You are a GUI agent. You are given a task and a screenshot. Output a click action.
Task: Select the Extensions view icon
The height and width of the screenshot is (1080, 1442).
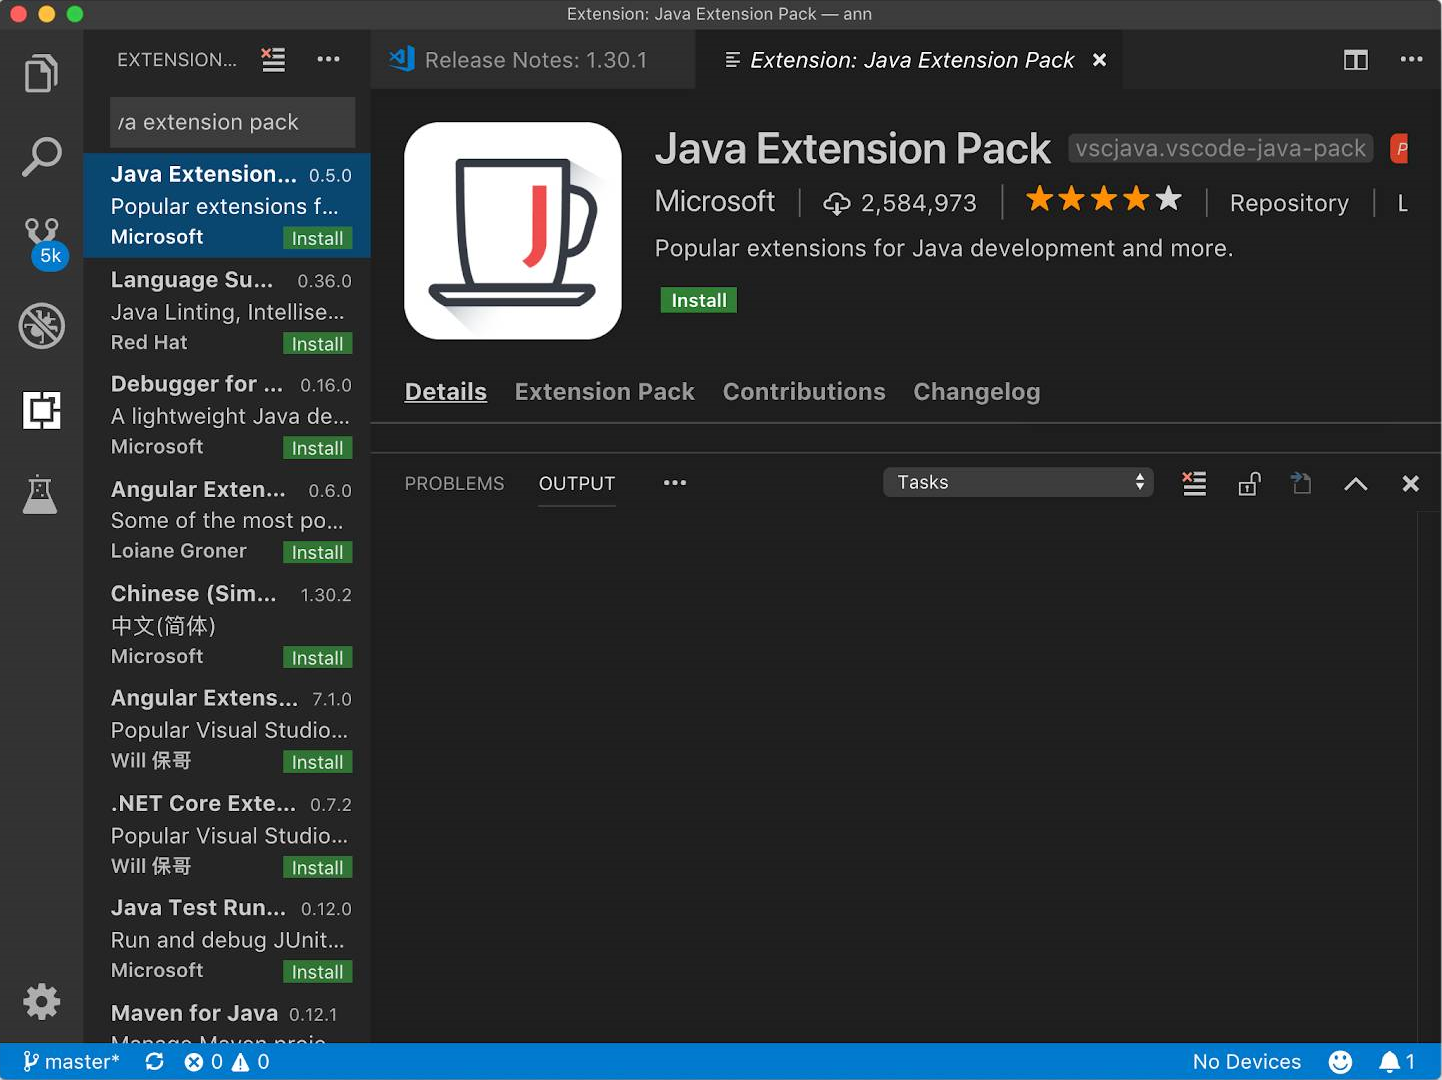41,410
